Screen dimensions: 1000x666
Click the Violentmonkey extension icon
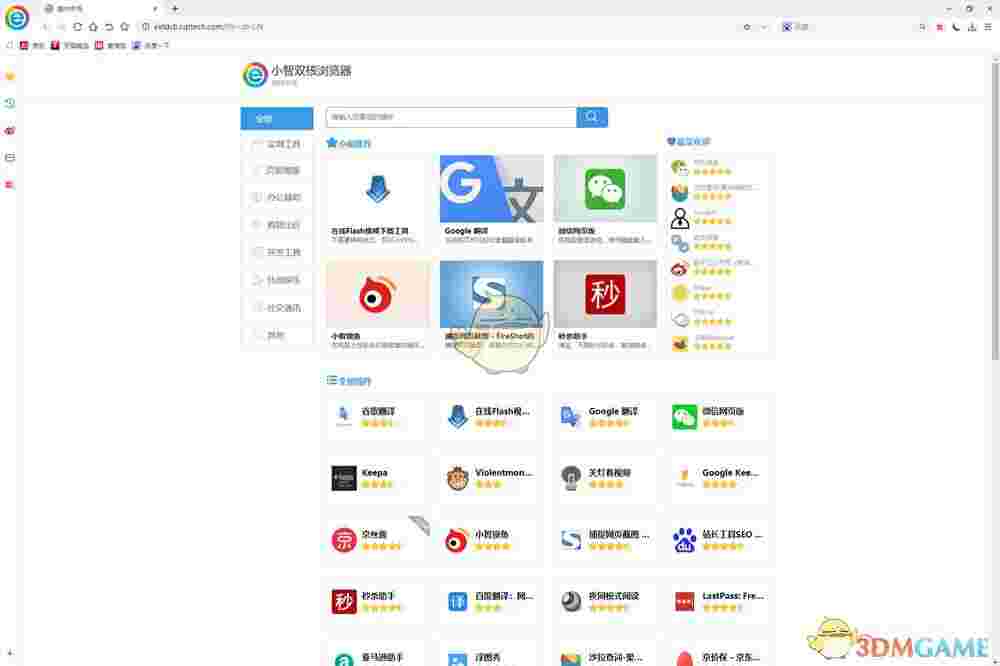click(x=457, y=478)
